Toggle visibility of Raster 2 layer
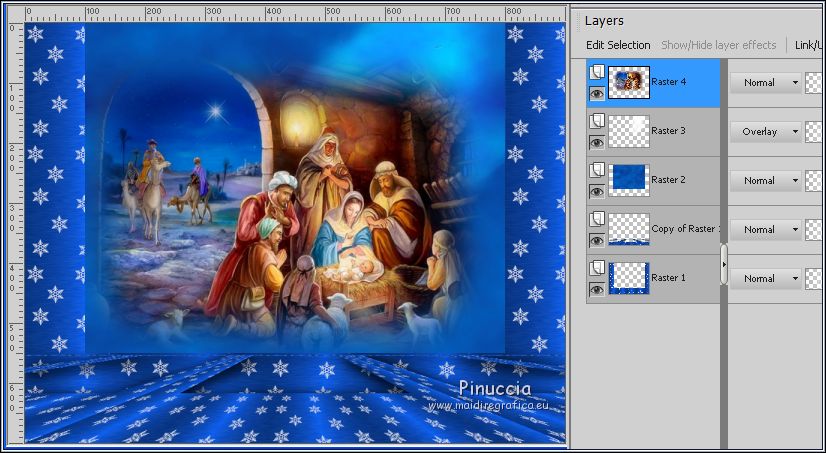Image resolution: width=826 pixels, height=453 pixels. pyautogui.click(x=597, y=192)
